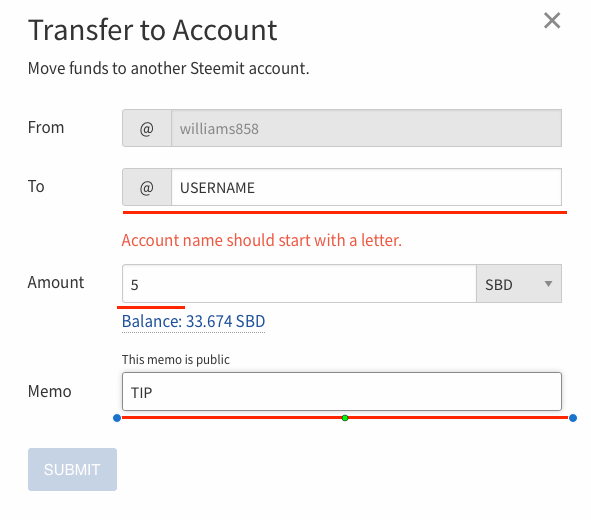The height and width of the screenshot is (520, 591).
Task: Select the red line under the To field
Action: (x=345, y=213)
